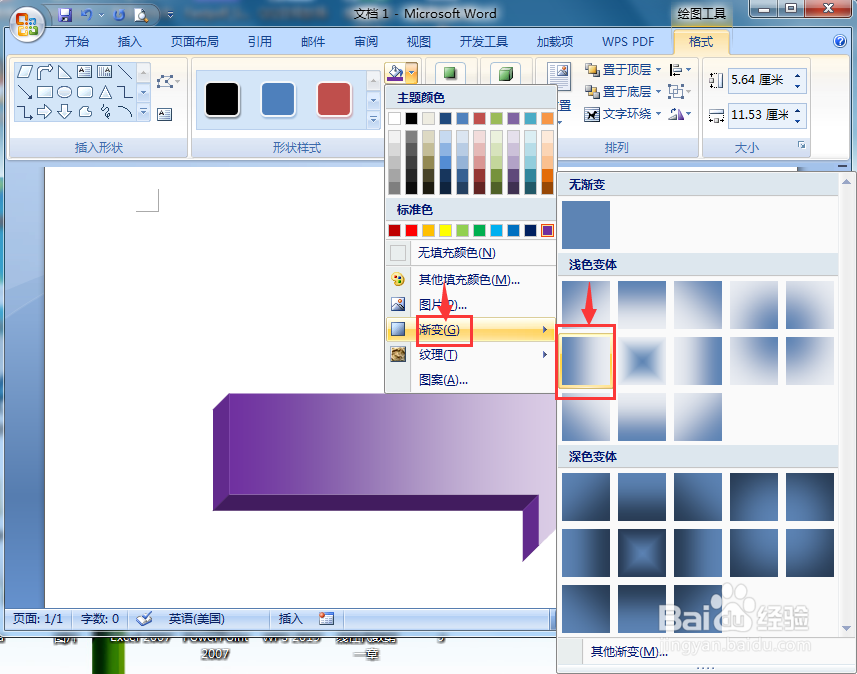Choose the right block arrow shape
857x674 pixels.
pyautogui.click(x=44, y=112)
